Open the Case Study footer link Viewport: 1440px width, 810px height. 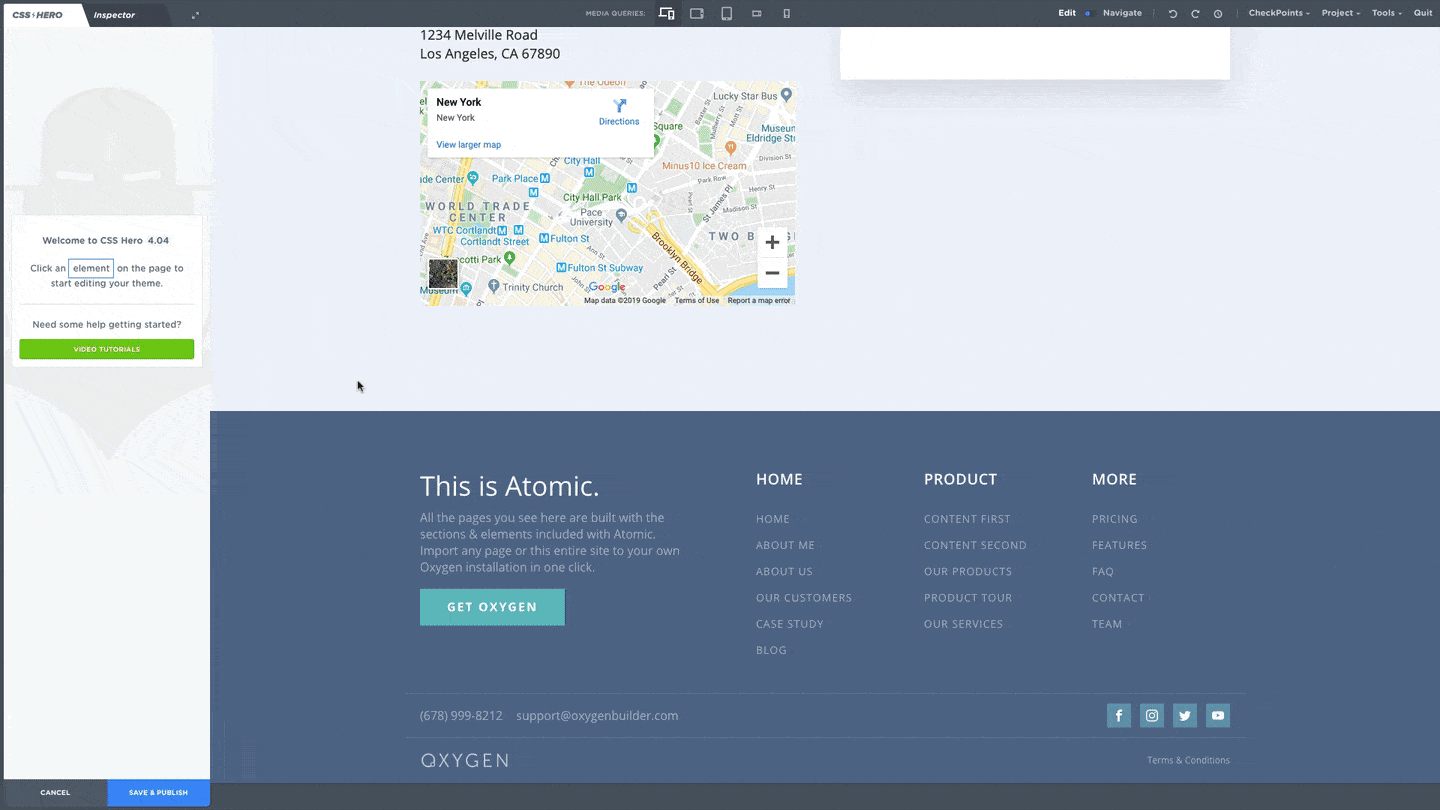click(790, 623)
